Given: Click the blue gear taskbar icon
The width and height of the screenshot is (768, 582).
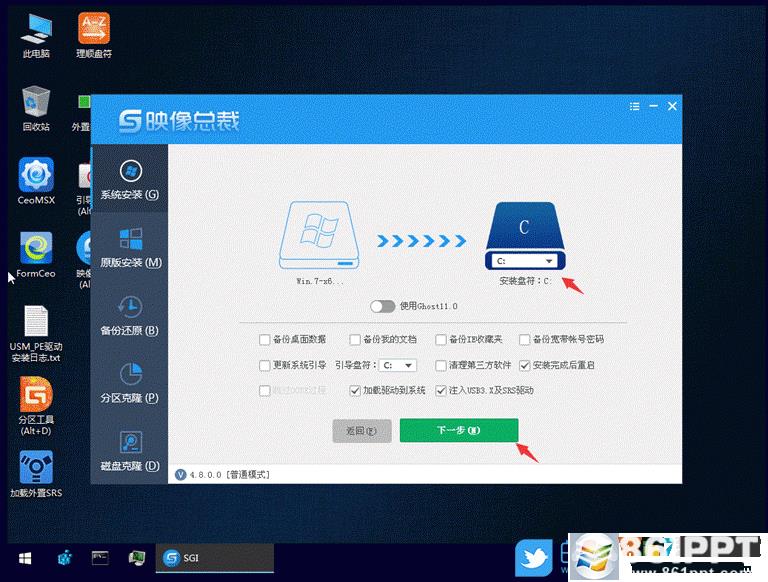Looking at the screenshot, I should click(65, 558).
